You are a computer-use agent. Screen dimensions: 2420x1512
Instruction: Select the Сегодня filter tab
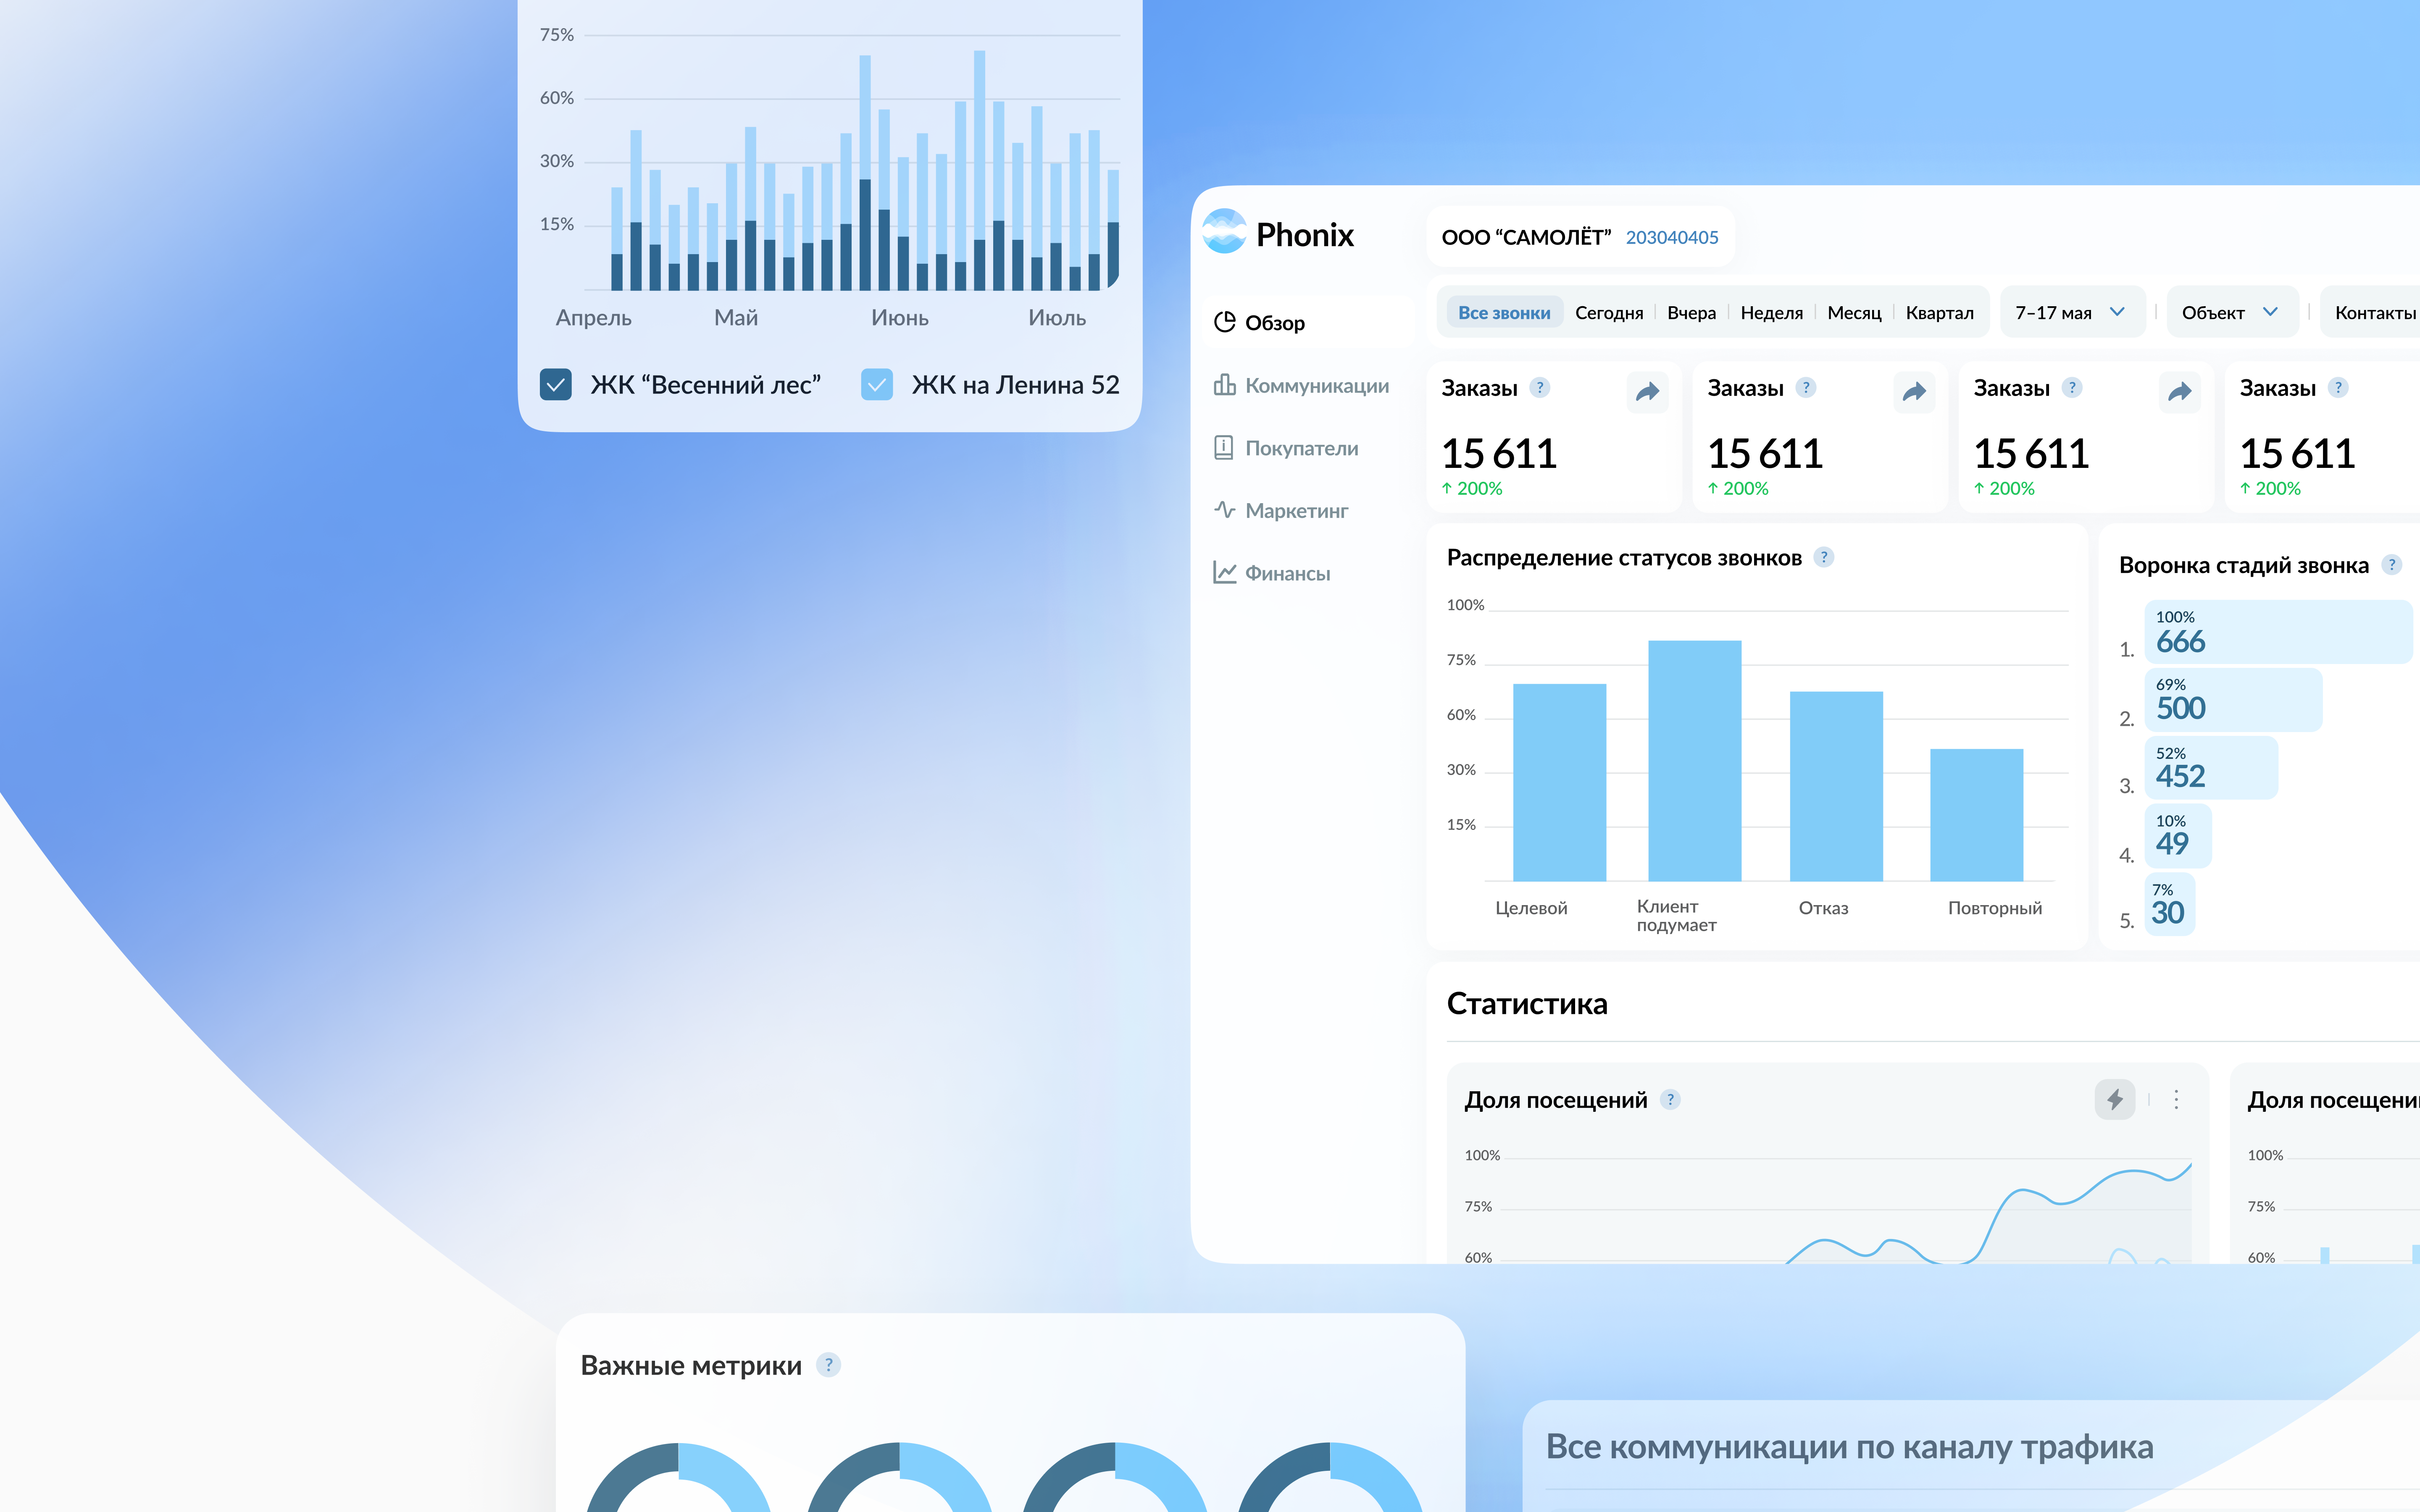pos(1609,313)
